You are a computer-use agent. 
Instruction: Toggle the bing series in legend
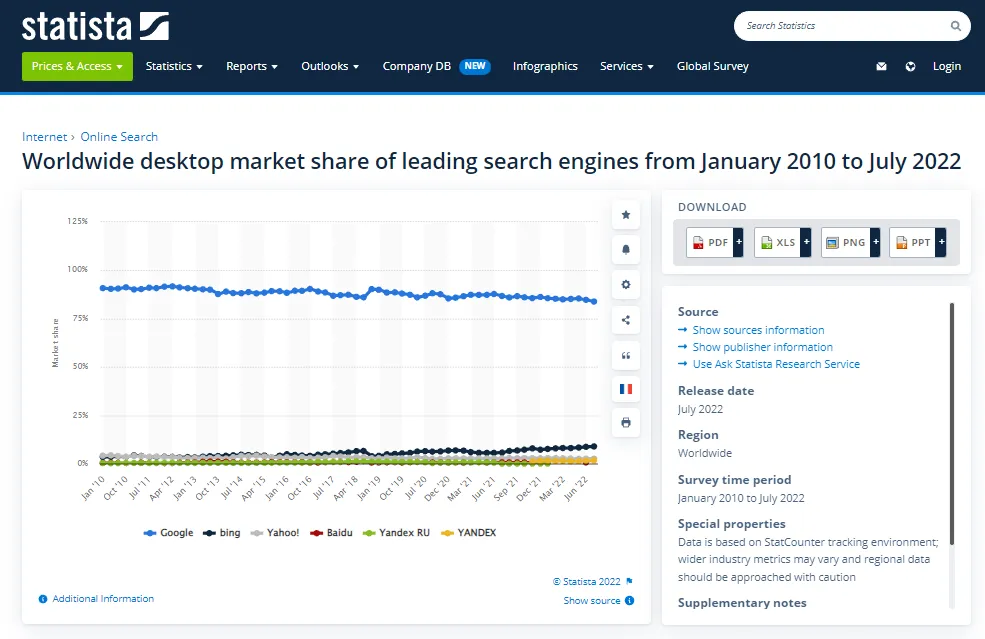[x=222, y=533]
